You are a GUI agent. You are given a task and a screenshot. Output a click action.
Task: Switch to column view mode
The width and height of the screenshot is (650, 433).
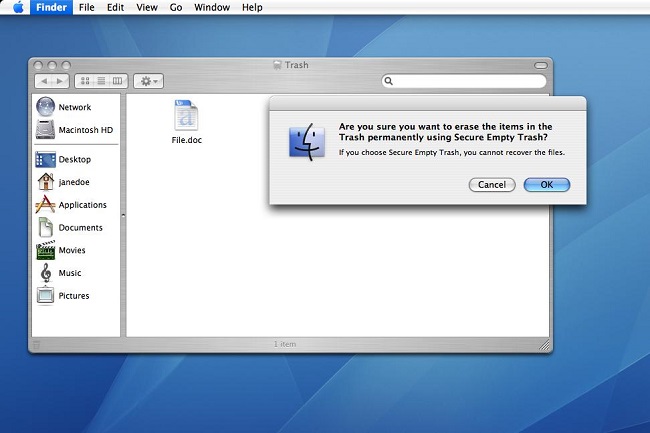[x=118, y=81]
